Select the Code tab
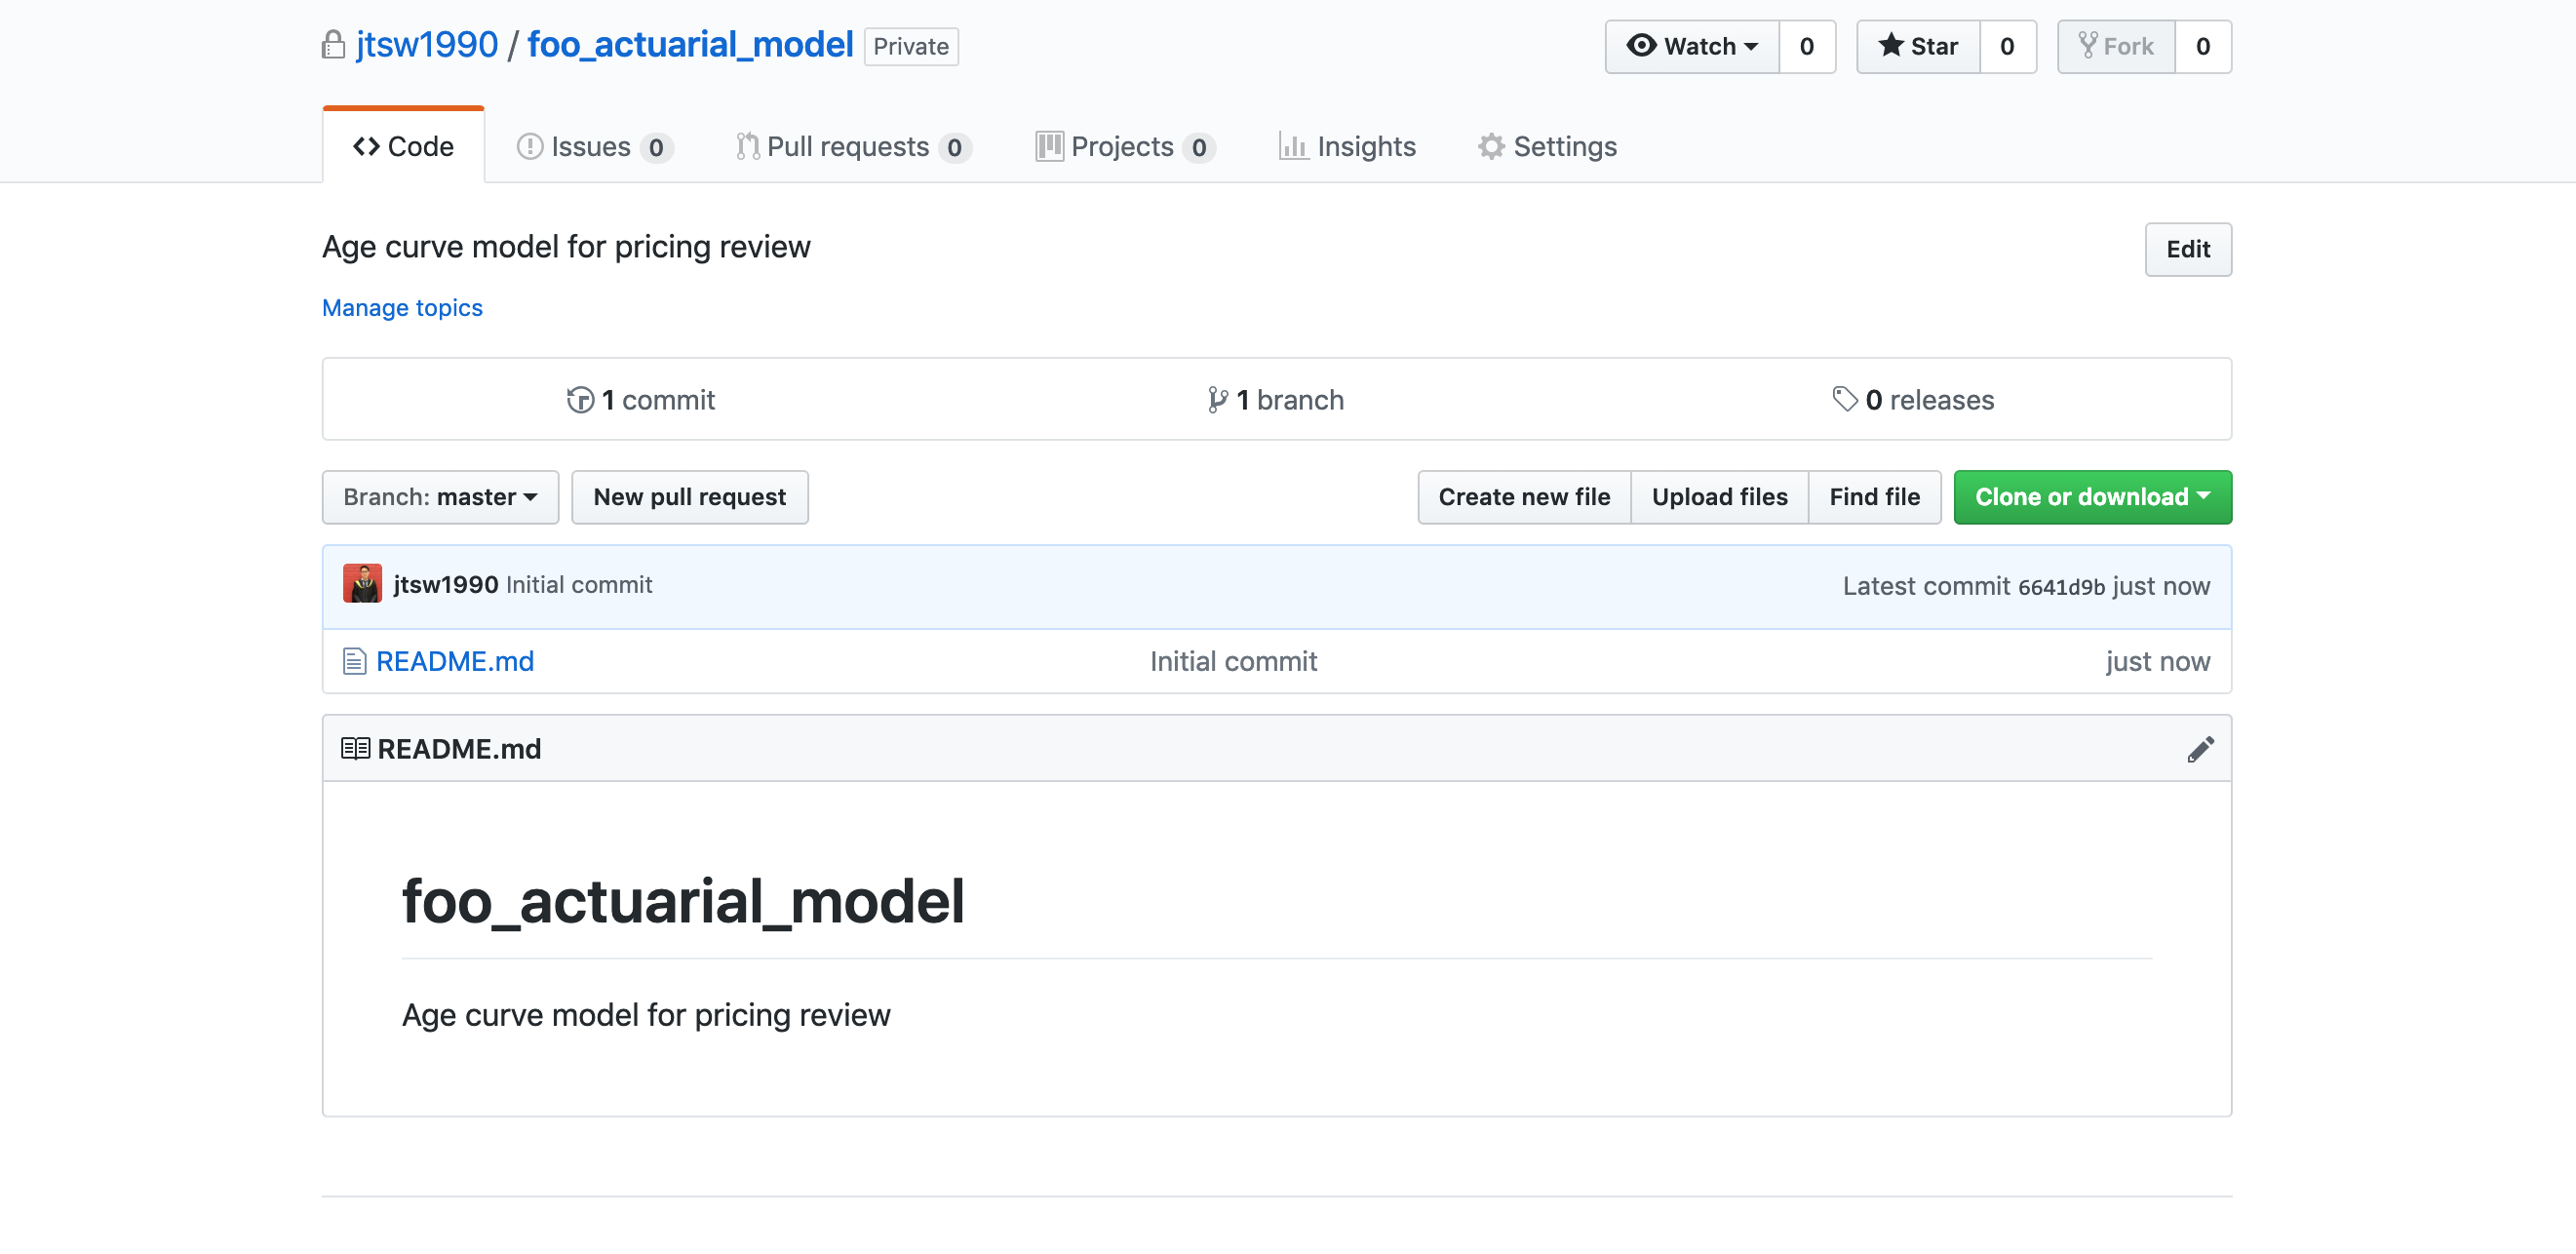Viewport: 2576px width, 1254px height. 404,146
